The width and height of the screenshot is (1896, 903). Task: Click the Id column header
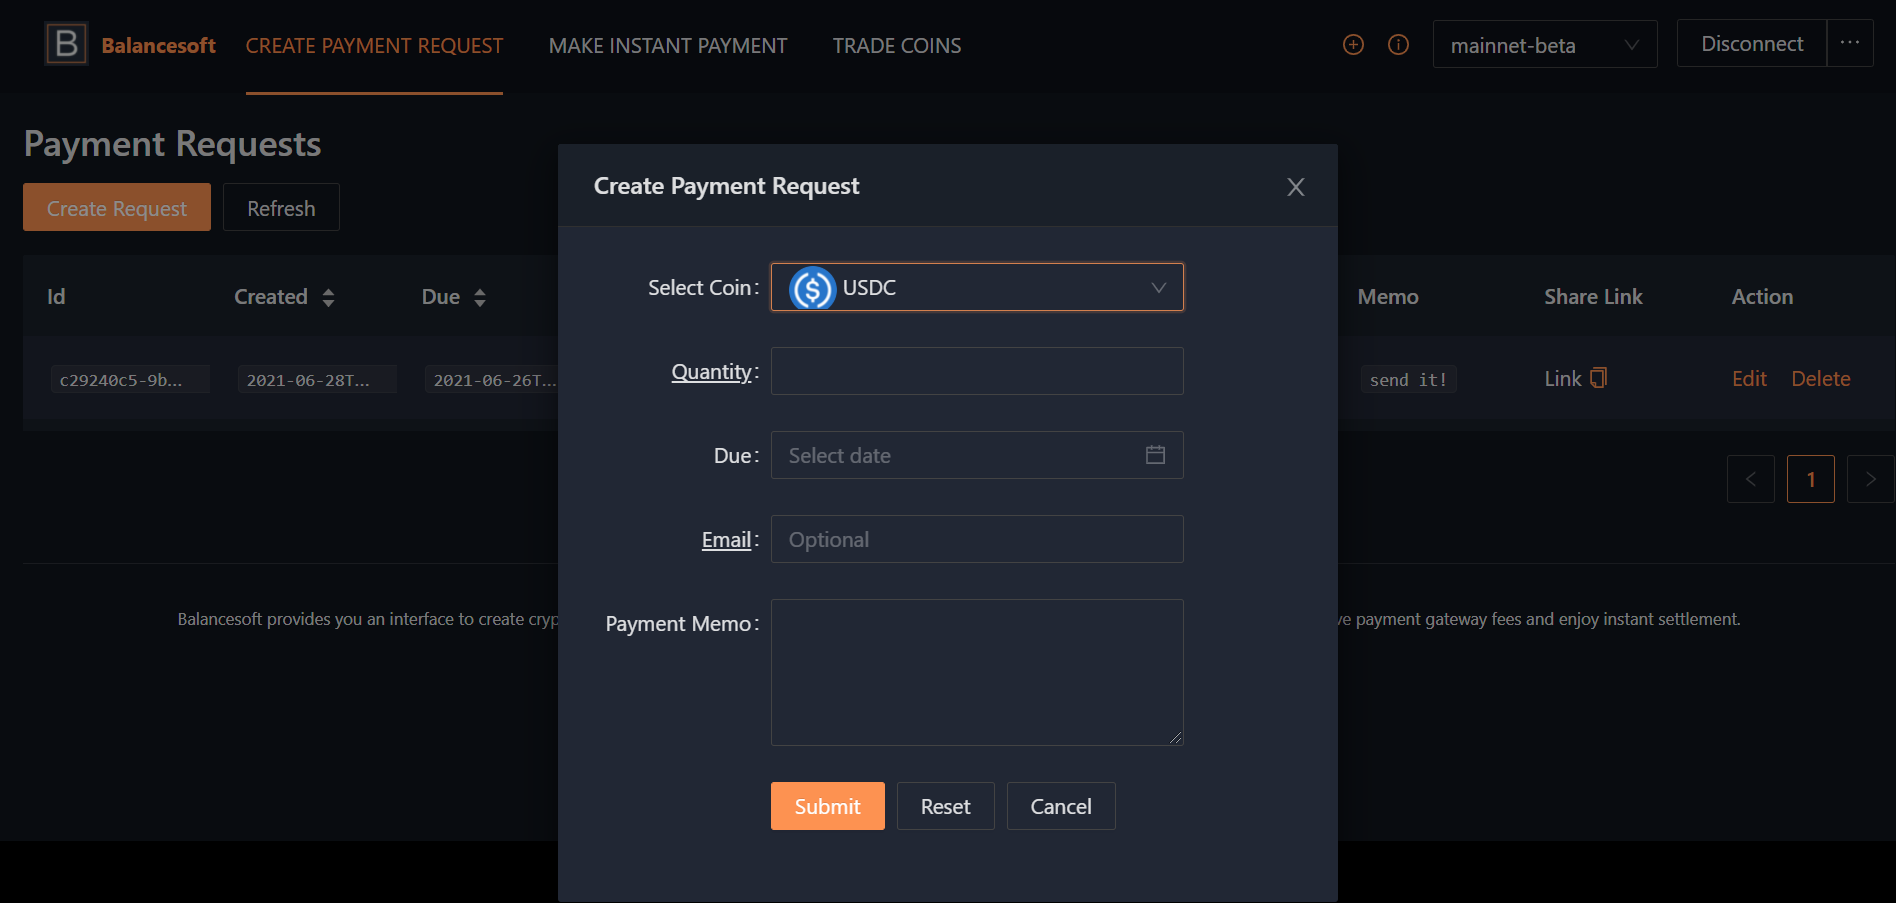[56, 297]
